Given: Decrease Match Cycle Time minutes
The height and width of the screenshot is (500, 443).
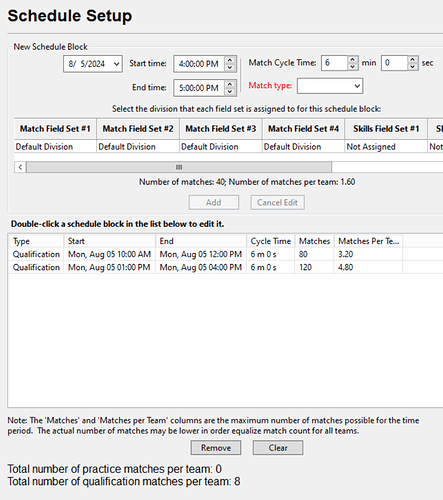Looking at the screenshot, I should tap(353, 67).
